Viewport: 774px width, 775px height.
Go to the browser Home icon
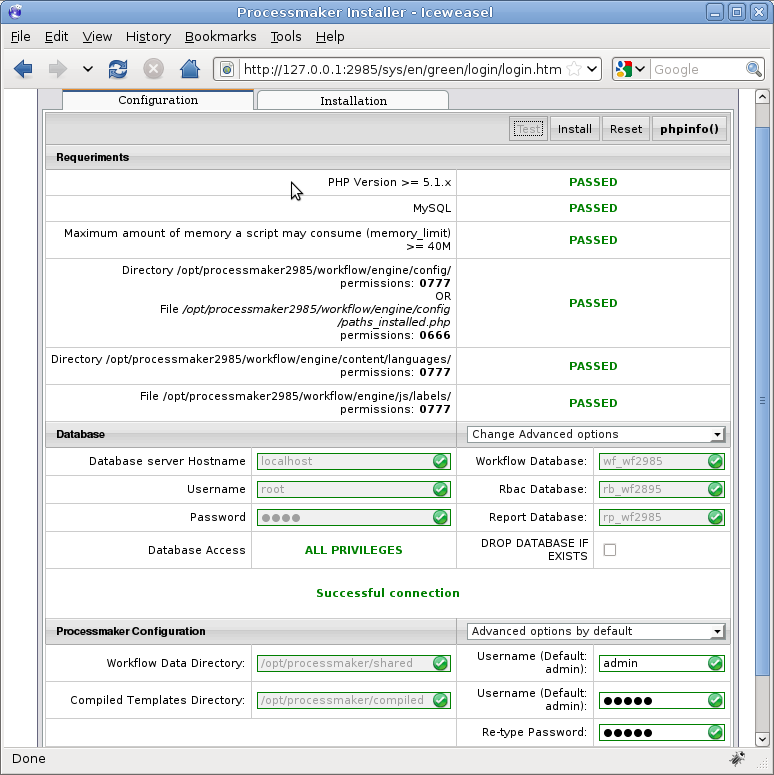[x=188, y=69]
